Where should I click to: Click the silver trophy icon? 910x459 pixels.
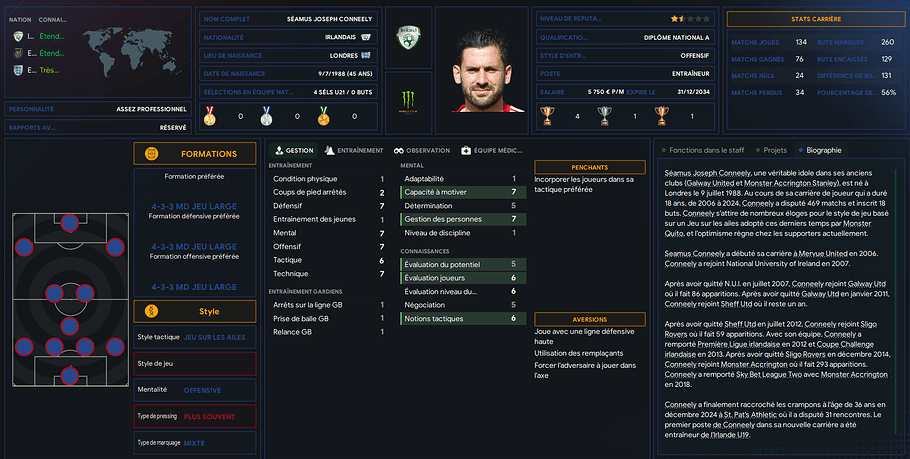click(603, 116)
